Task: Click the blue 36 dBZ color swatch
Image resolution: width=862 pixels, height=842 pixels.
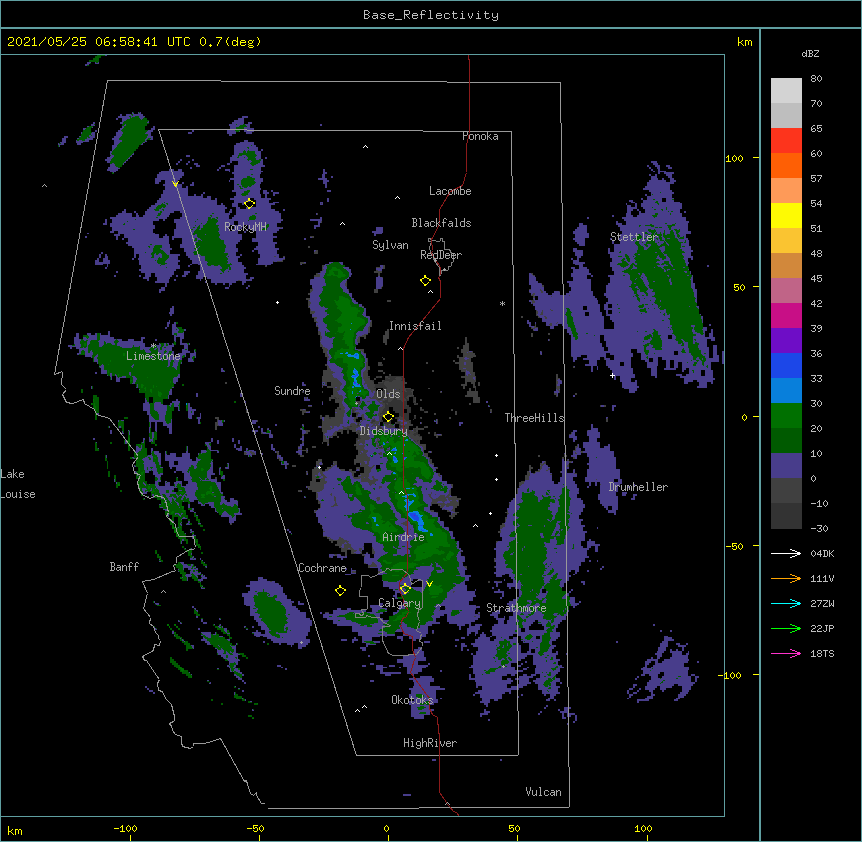Action: point(786,365)
